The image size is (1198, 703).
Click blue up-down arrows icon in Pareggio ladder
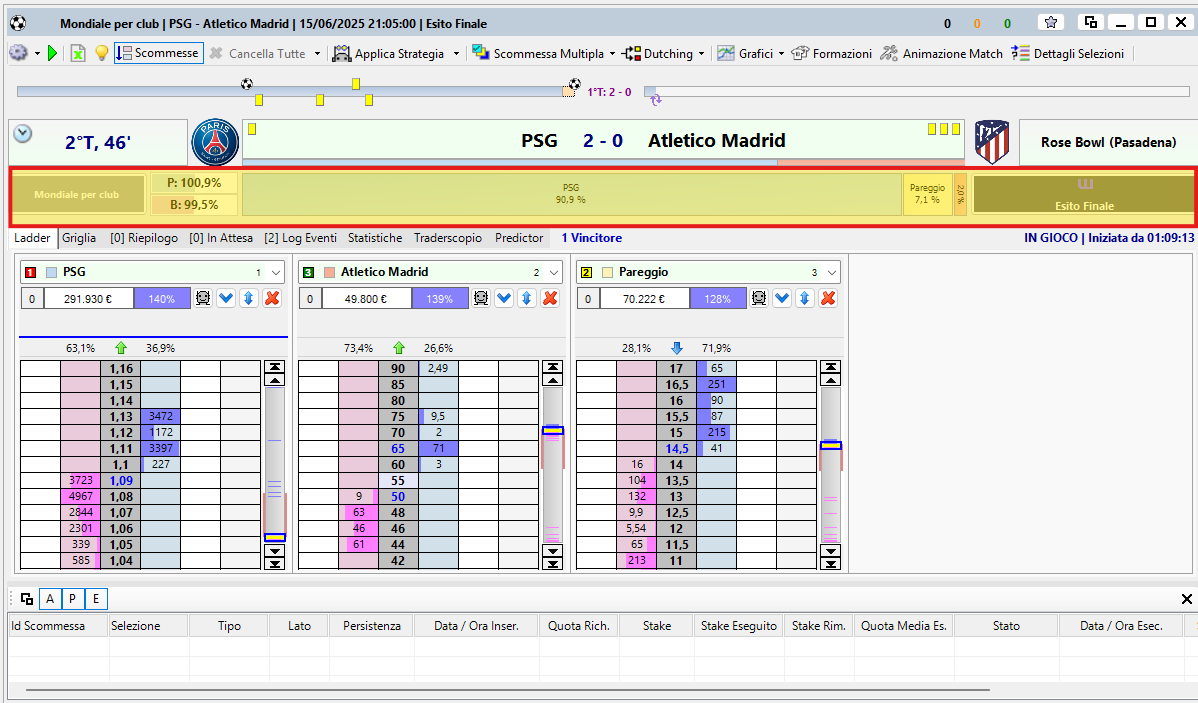coord(805,298)
